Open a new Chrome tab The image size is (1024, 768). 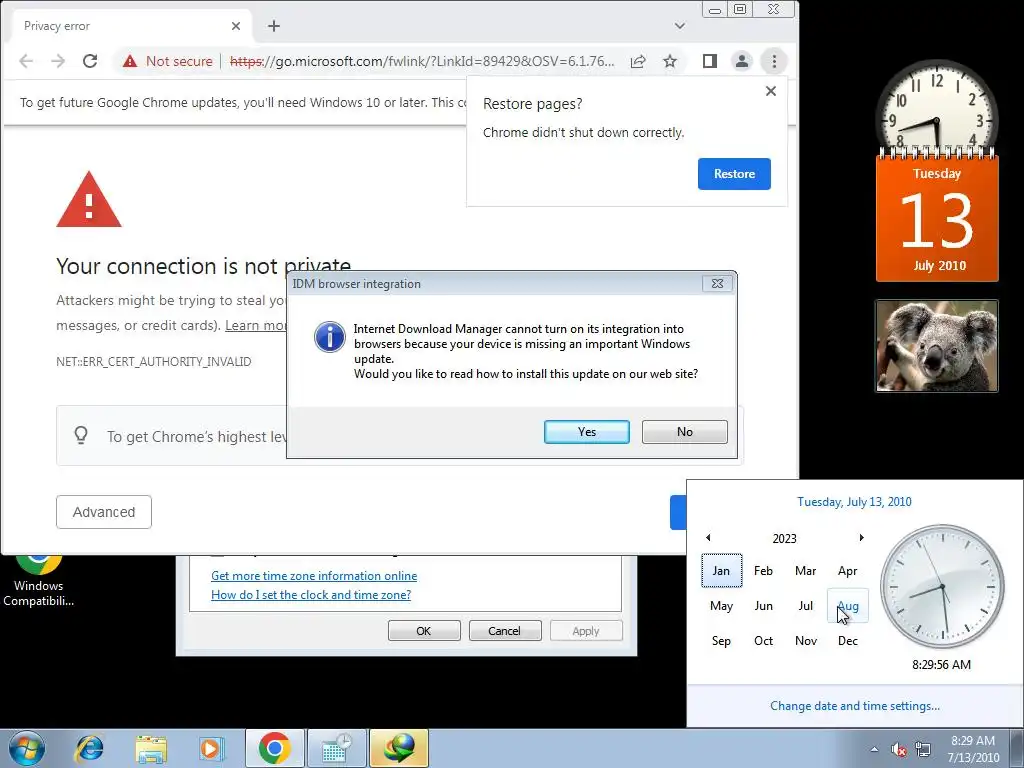click(274, 26)
